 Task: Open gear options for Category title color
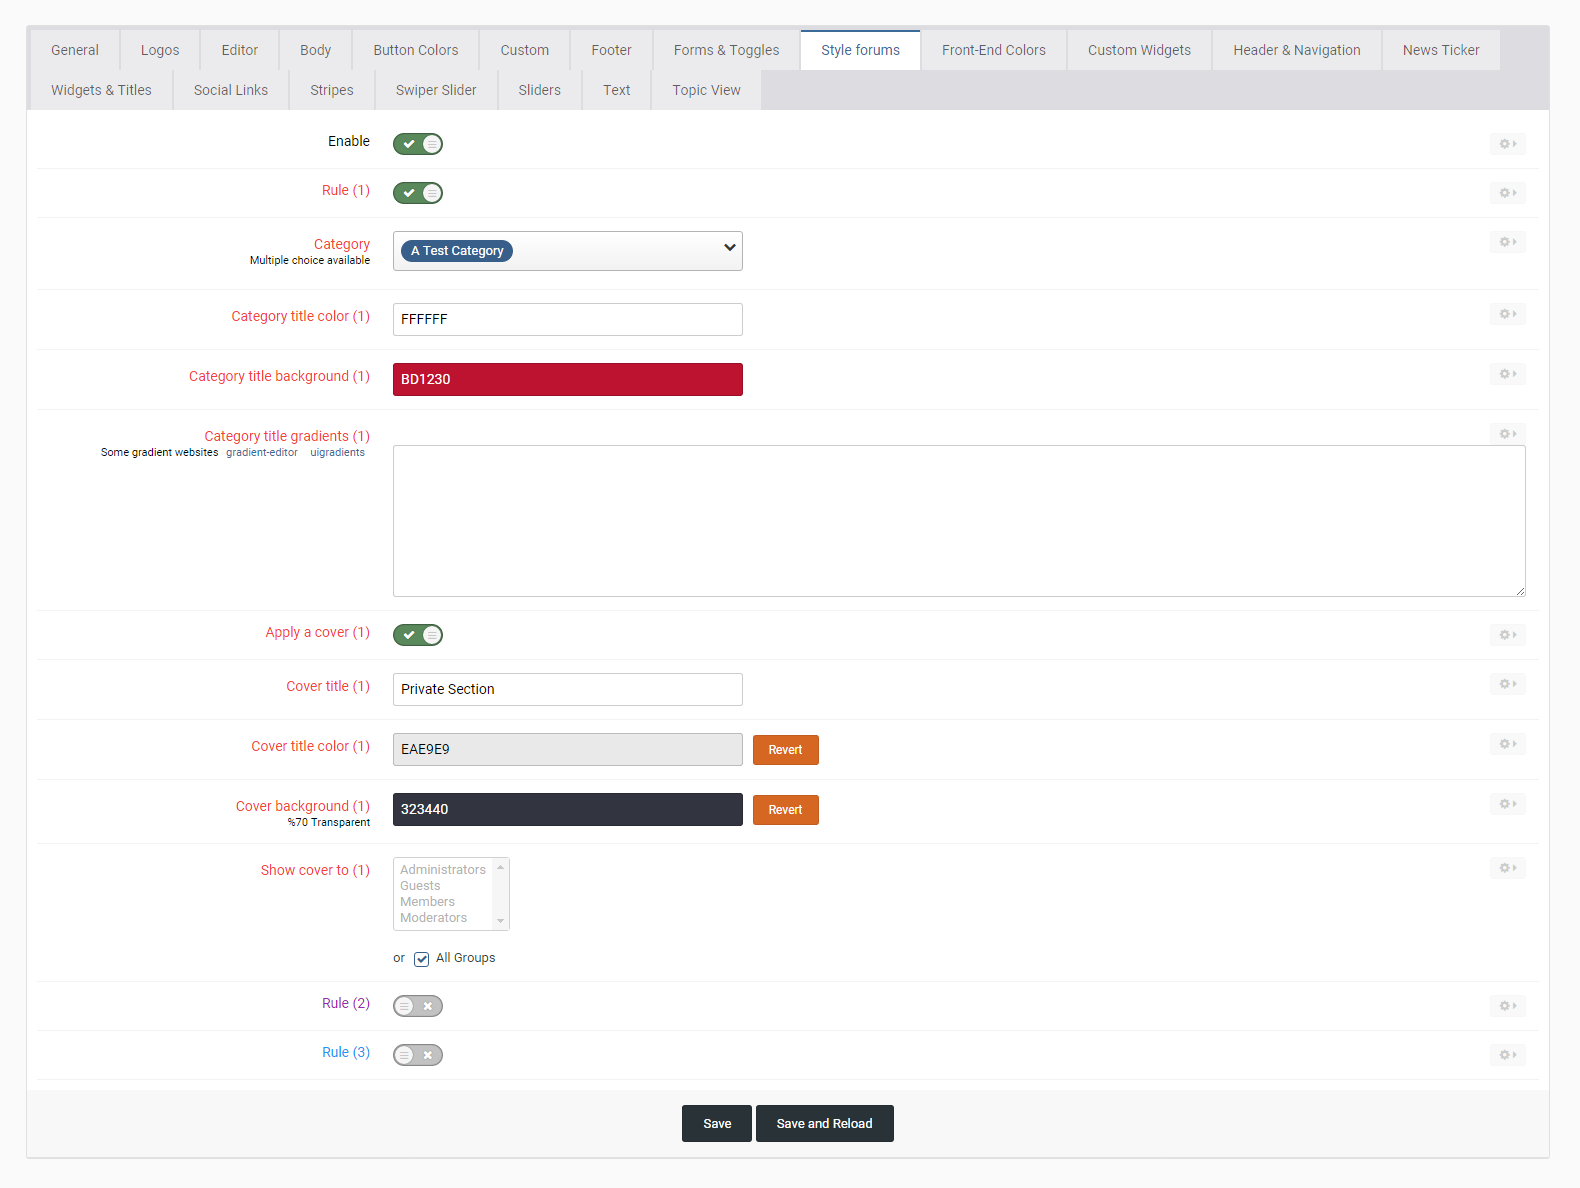pyautogui.click(x=1507, y=314)
